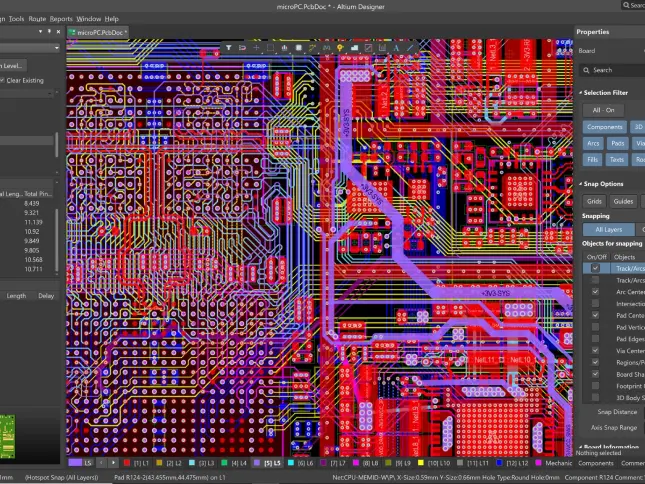
Task: Toggle the Clear Existing checkbox
Action: coord(2,80)
